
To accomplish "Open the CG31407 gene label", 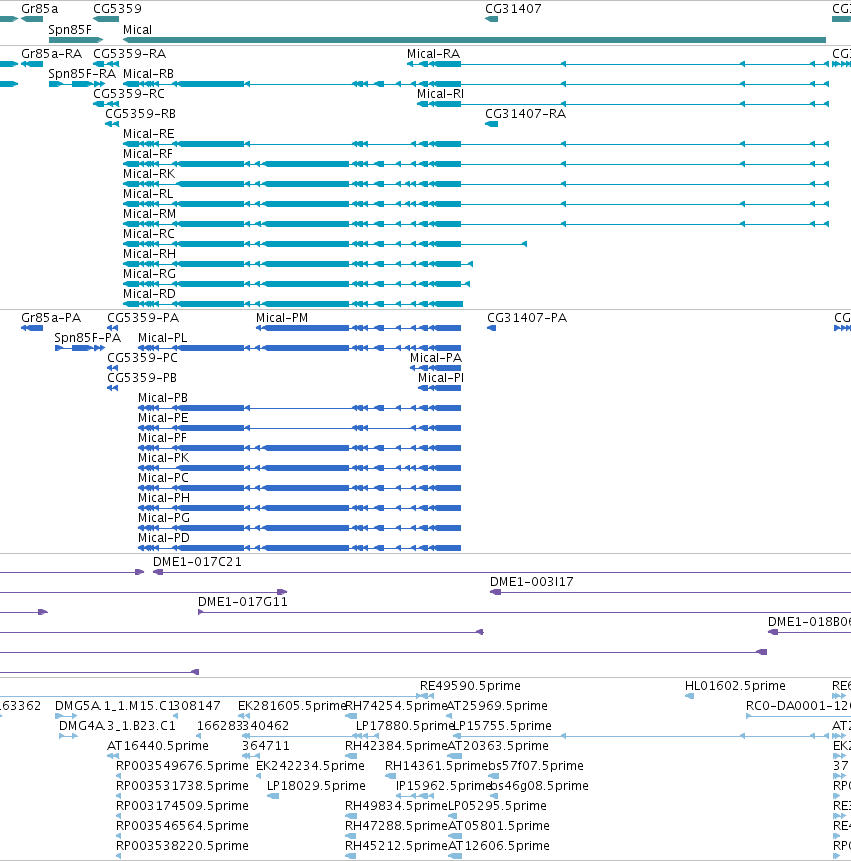I will 513,9.
